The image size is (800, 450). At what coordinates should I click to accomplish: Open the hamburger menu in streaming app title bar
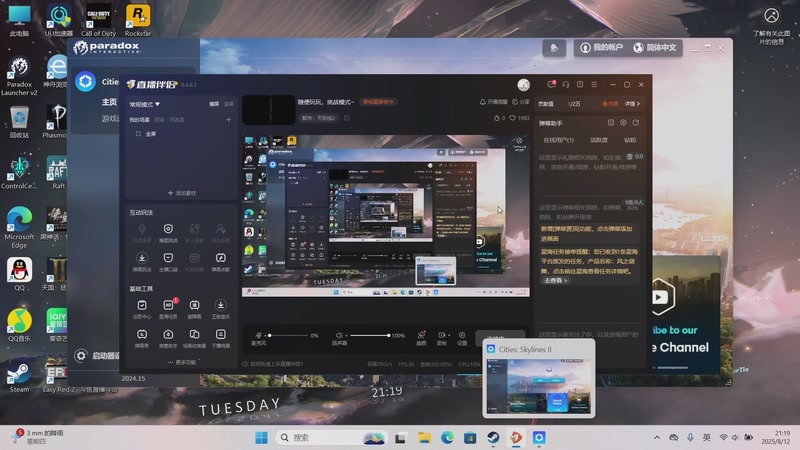pos(594,85)
